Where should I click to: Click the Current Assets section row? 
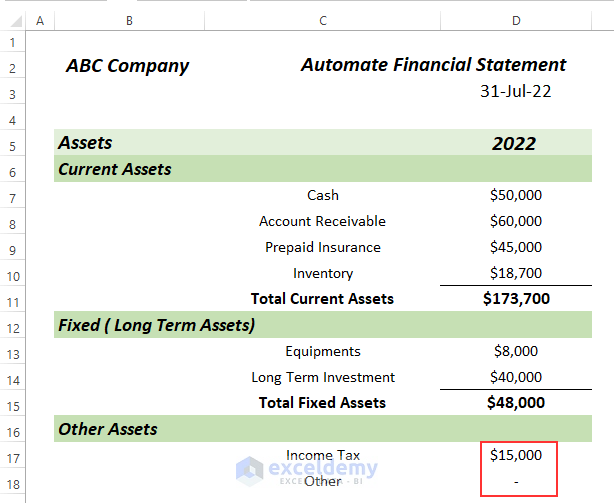click(115, 169)
